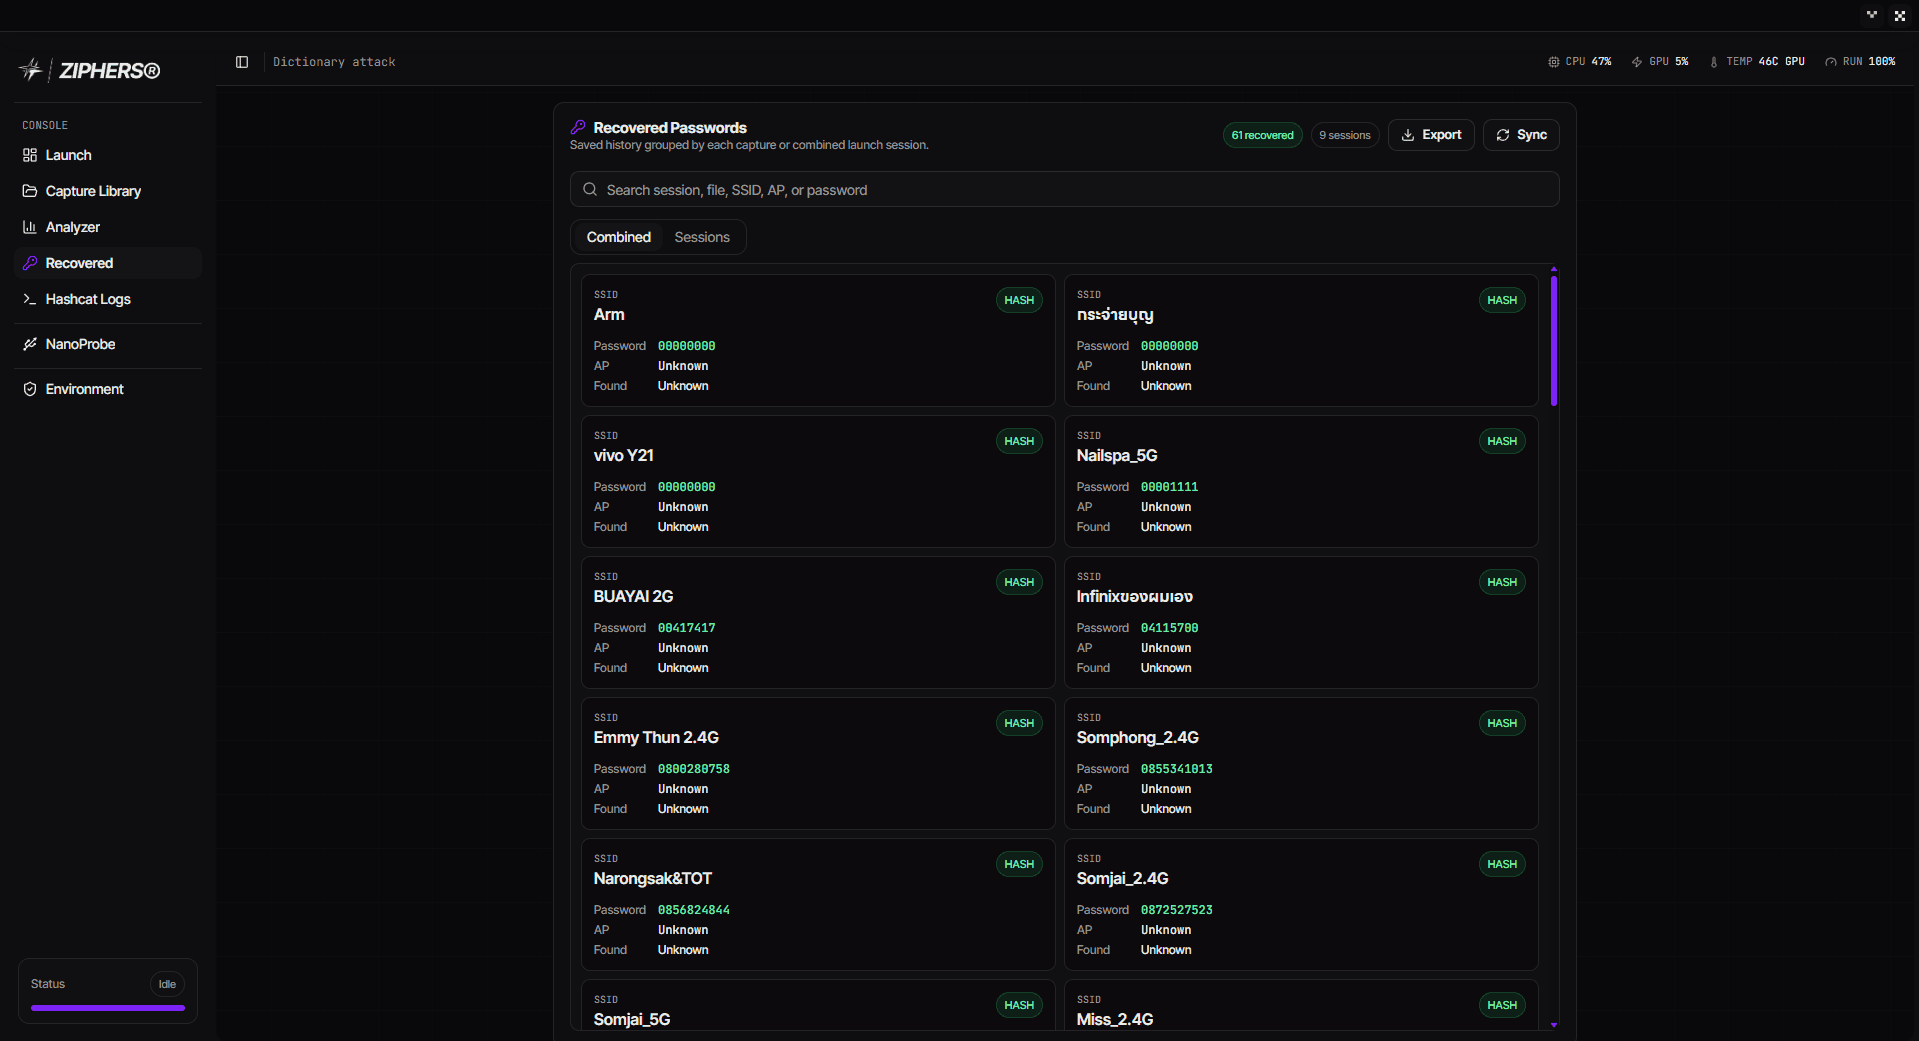Focus the search session input field
This screenshot has width=1919, height=1041.
tap(1064, 189)
